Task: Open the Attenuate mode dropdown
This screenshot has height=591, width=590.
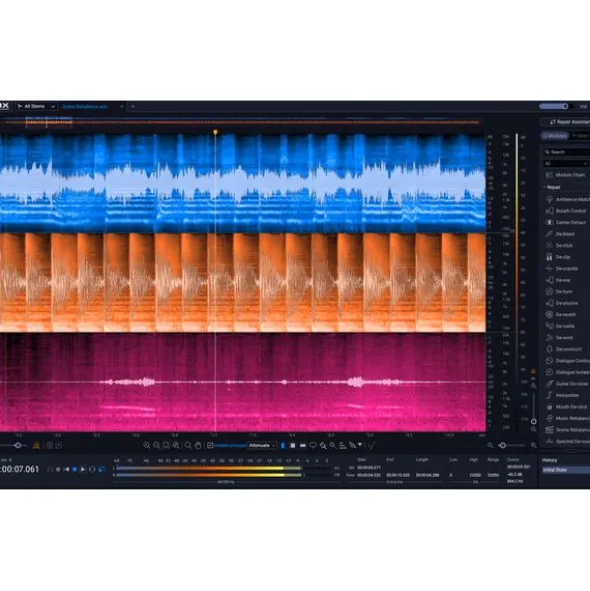Action: coord(262,446)
